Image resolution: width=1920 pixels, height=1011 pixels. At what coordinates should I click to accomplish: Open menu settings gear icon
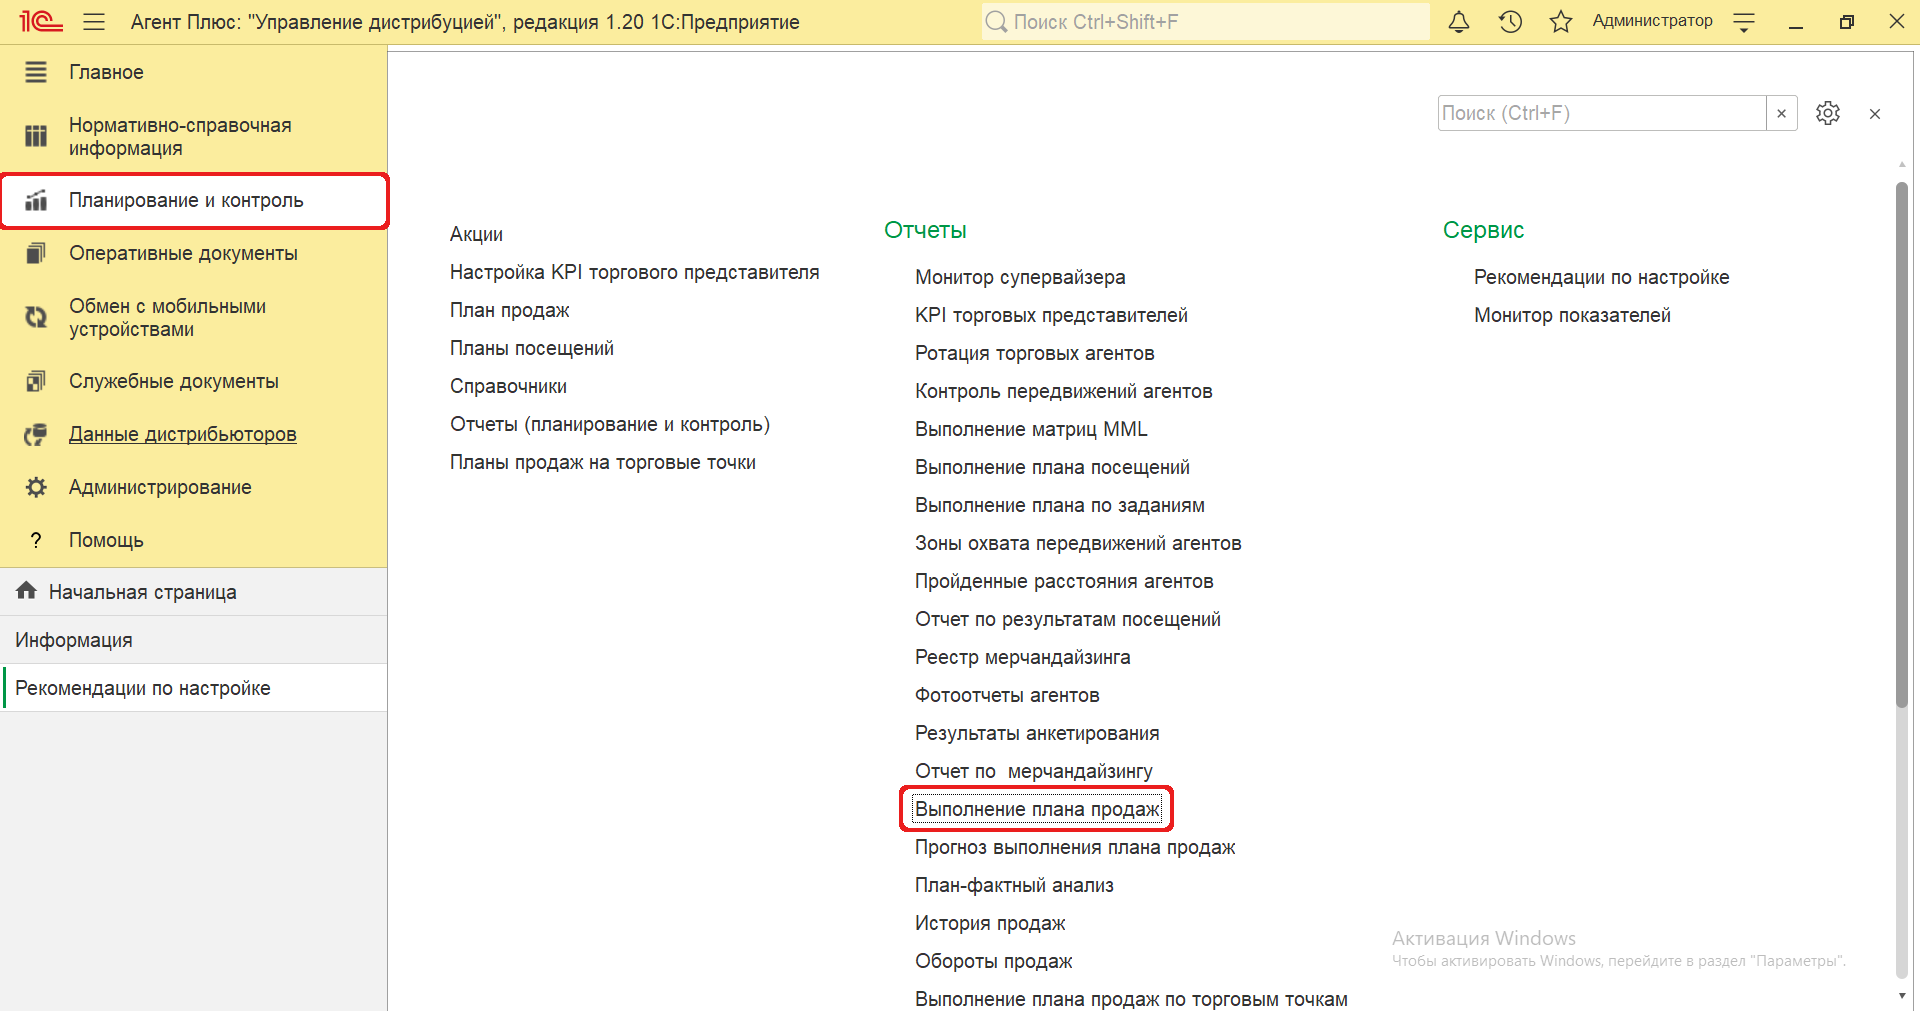pos(1828,113)
